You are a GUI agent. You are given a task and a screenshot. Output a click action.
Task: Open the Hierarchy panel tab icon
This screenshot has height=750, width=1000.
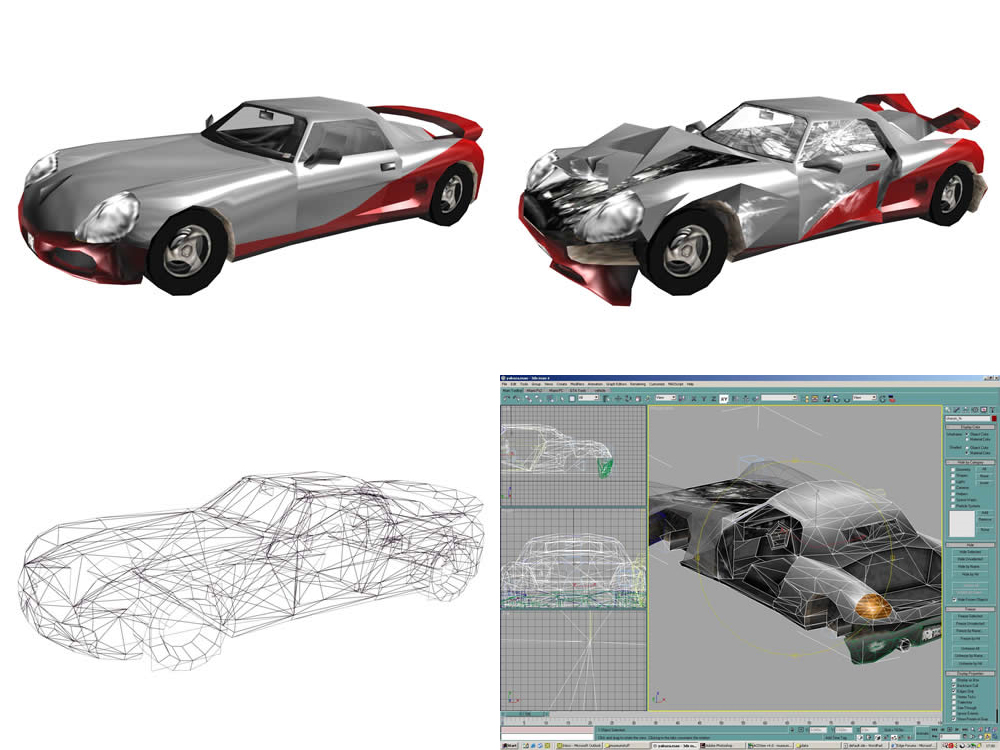coord(966,409)
